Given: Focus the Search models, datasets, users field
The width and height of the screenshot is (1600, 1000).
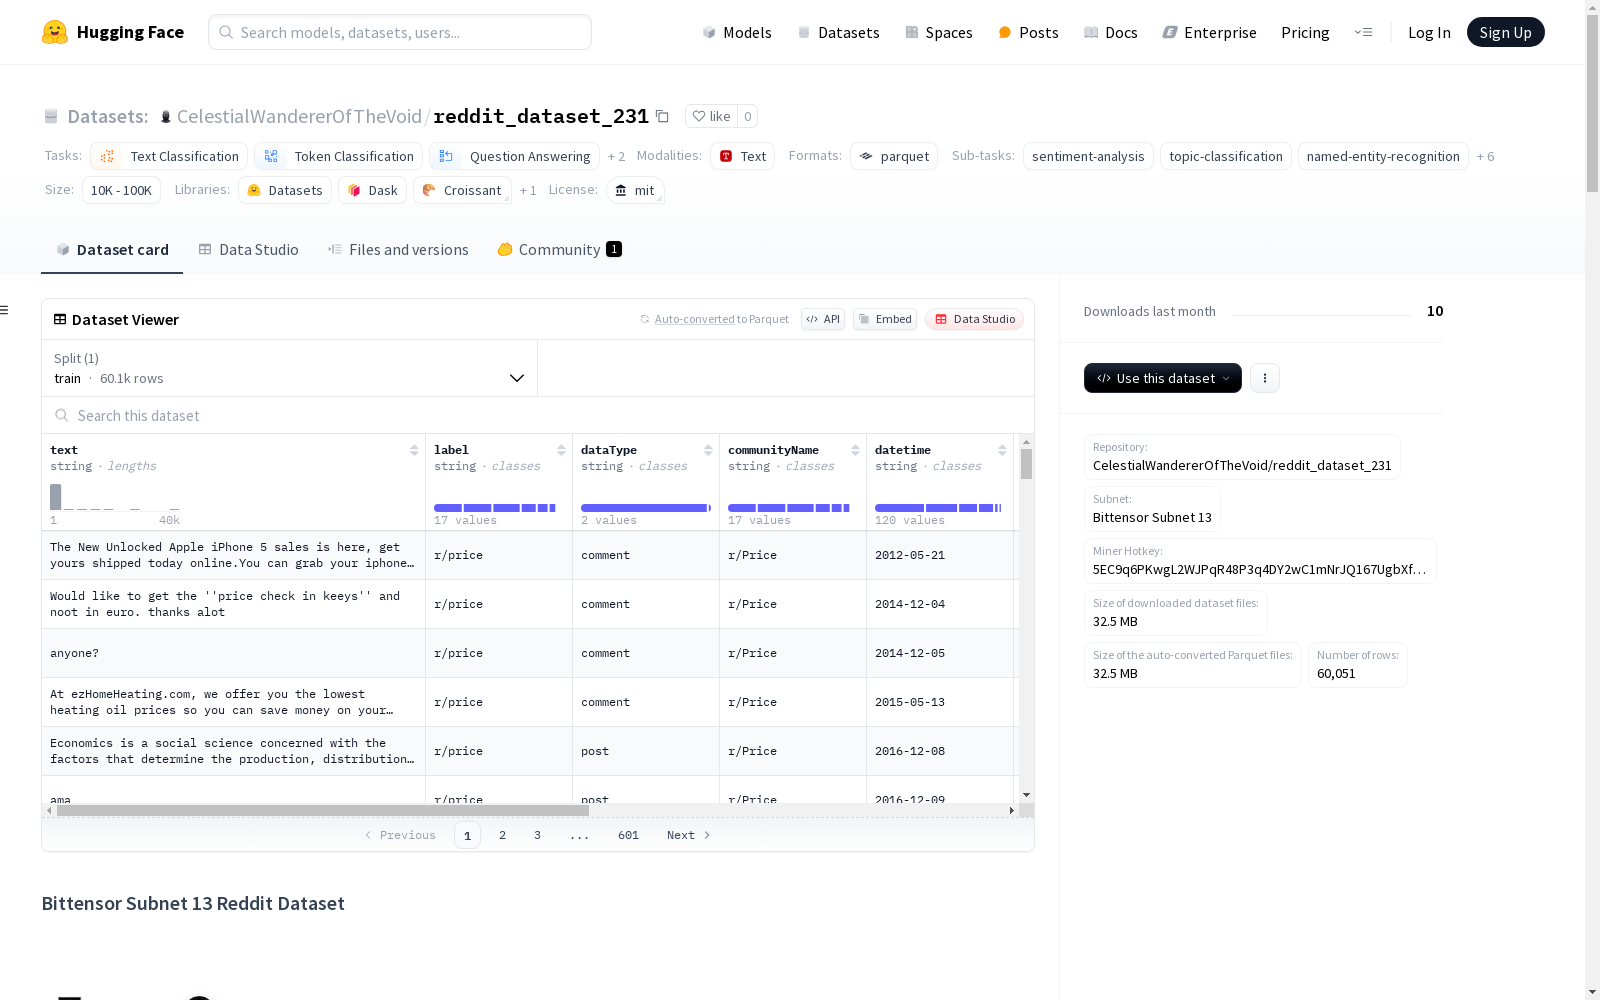Looking at the screenshot, I should [400, 32].
